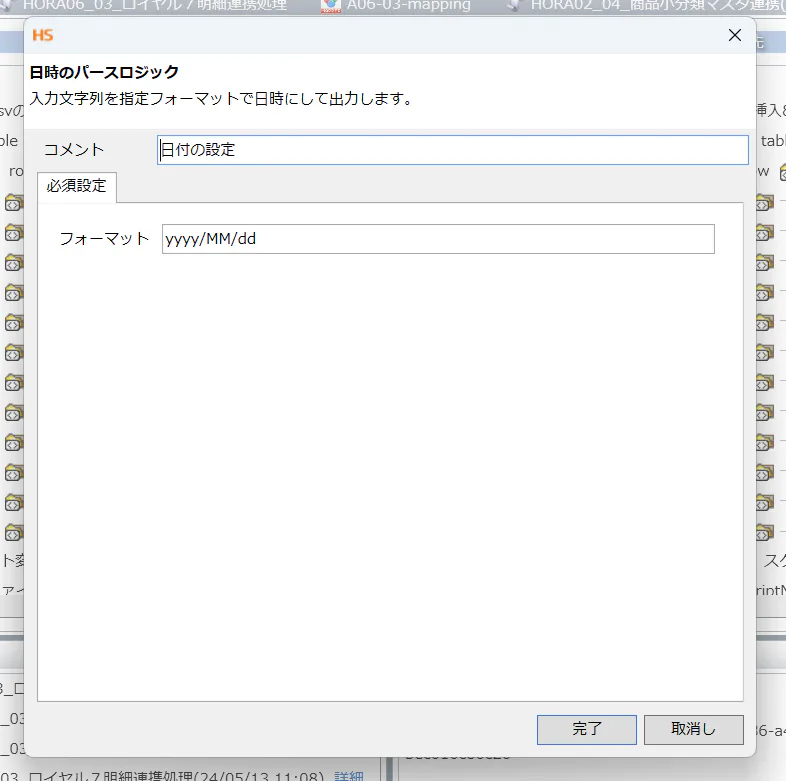Click the 完了 button

pyautogui.click(x=586, y=729)
